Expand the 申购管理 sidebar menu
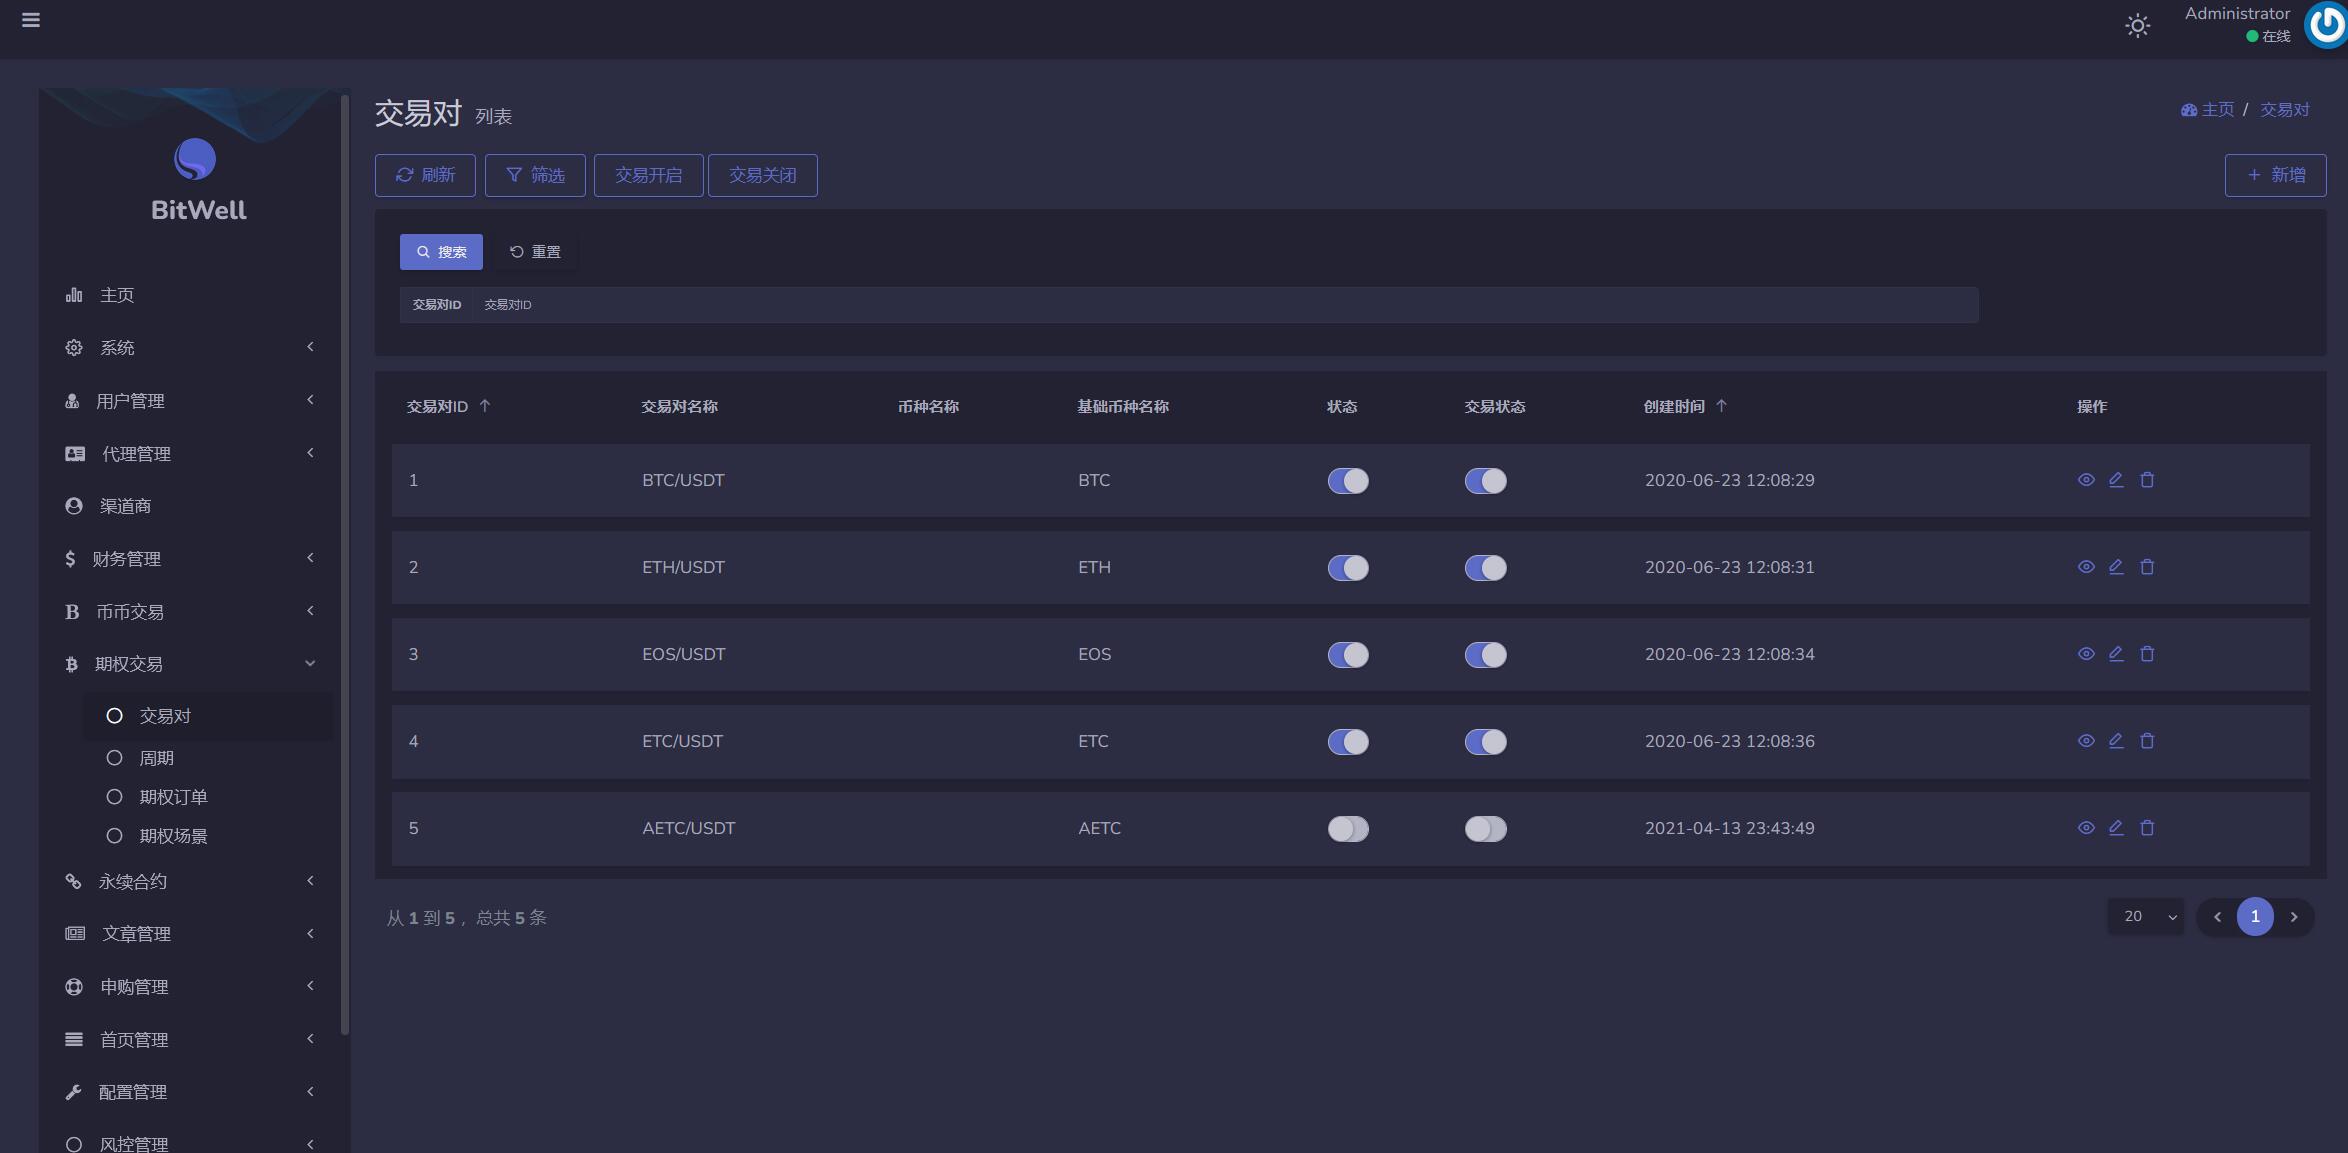Viewport: 2348px width, 1153px height. click(190, 987)
